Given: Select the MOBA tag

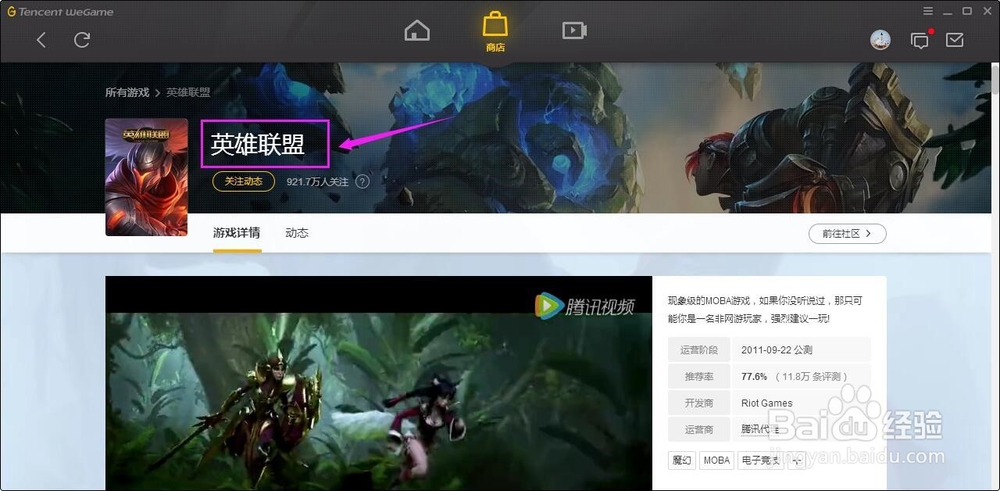Looking at the screenshot, I should (717, 460).
